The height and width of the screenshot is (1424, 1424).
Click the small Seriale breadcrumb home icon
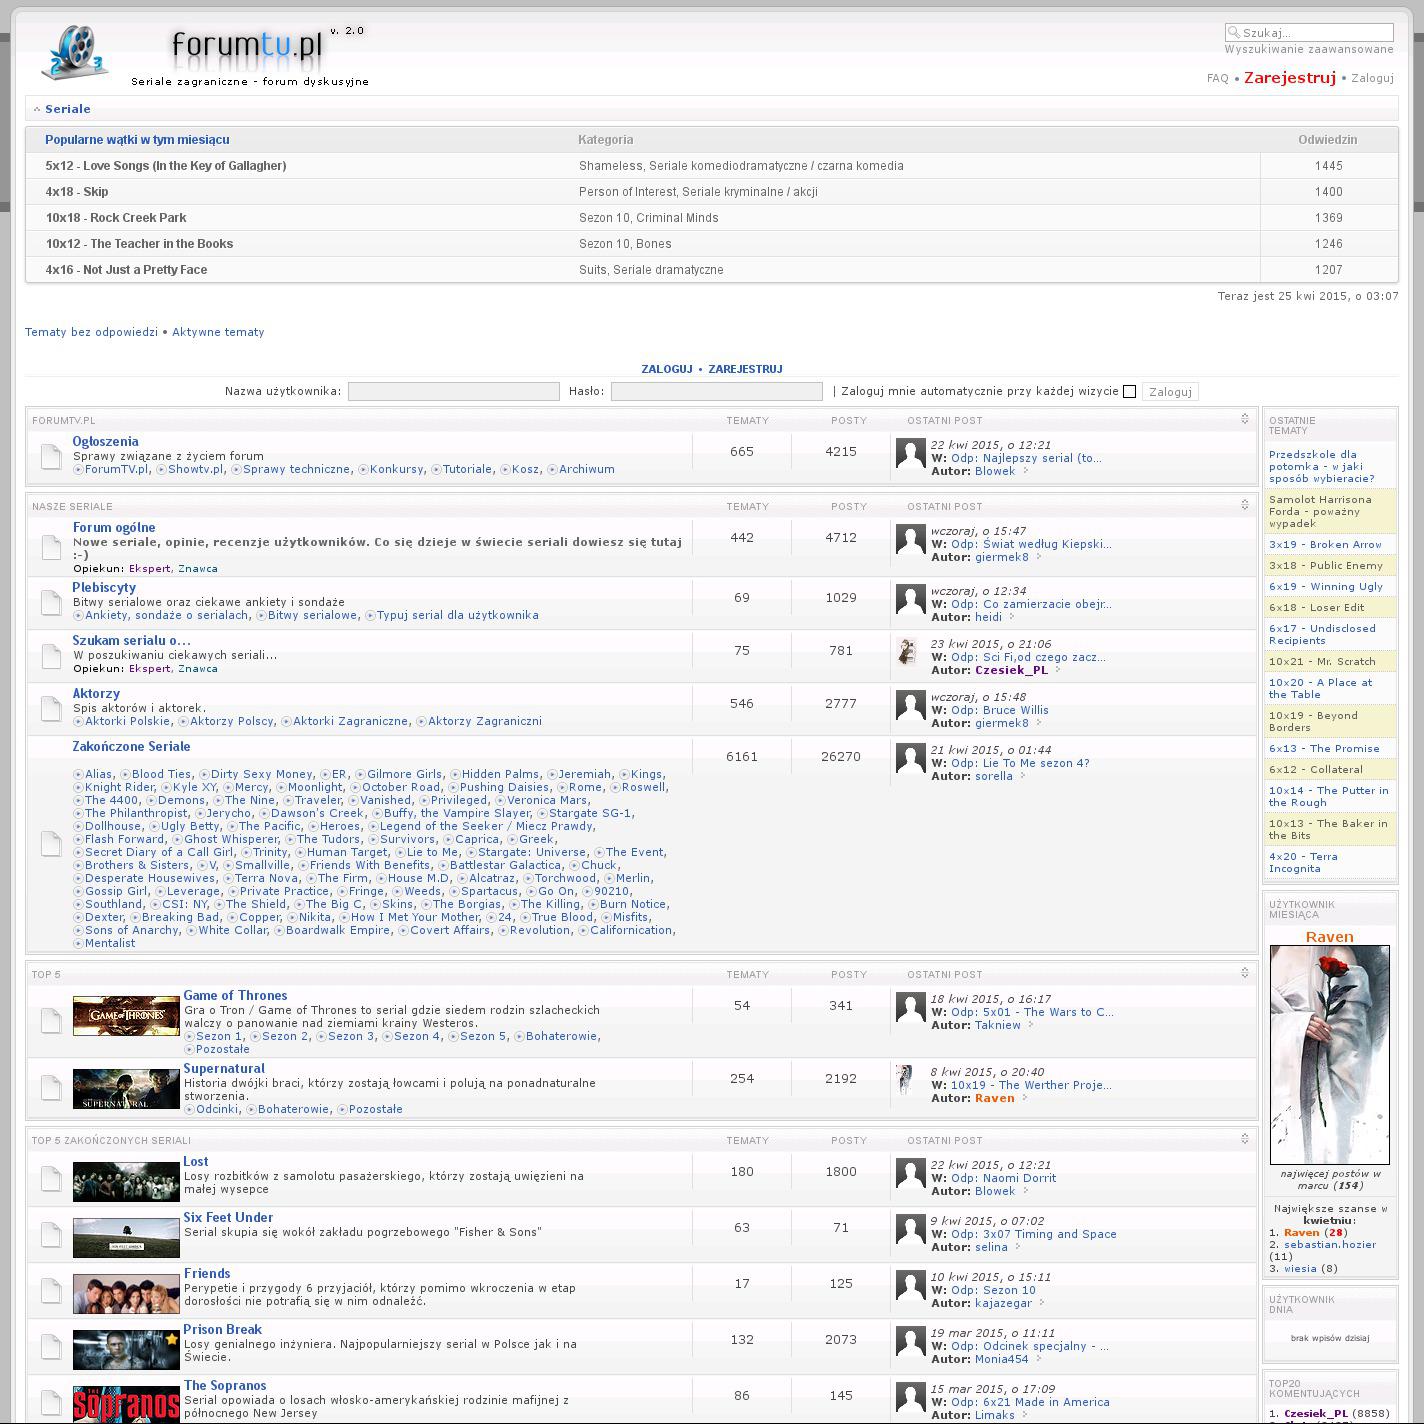[37, 110]
